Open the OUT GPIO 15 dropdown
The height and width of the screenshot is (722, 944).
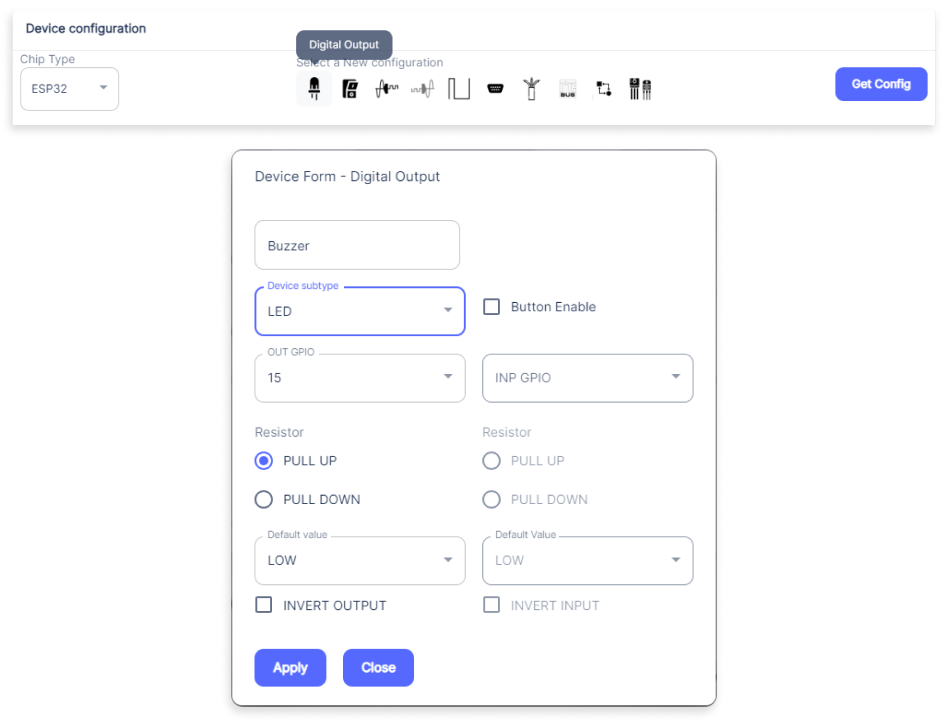click(360, 378)
